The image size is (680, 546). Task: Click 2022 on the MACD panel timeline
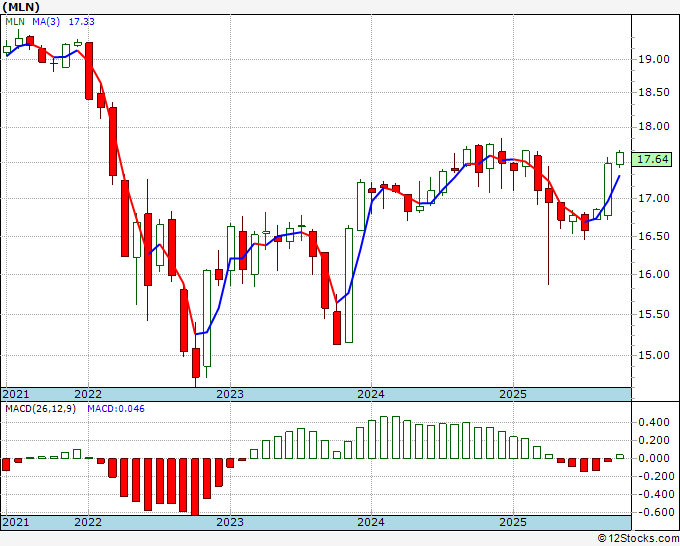pyautogui.click(x=88, y=522)
